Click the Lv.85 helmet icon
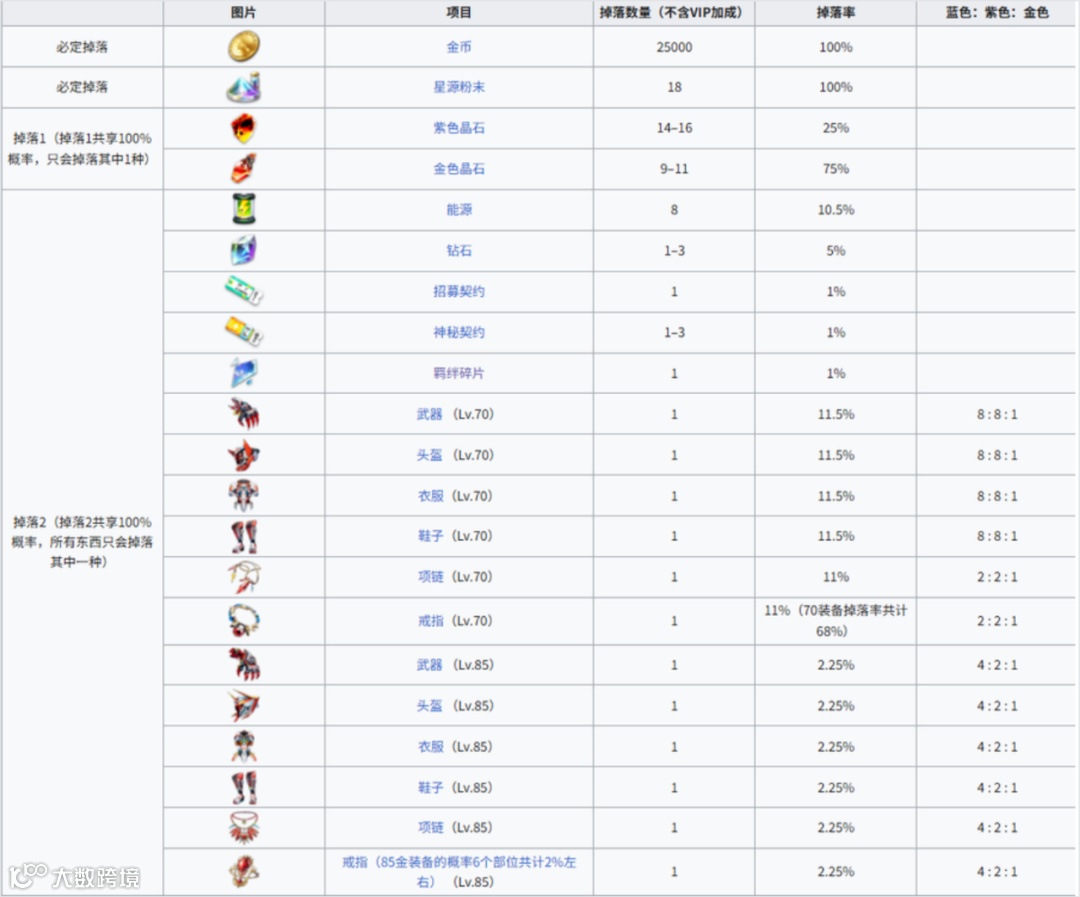This screenshot has width=1080, height=897. 244,705
